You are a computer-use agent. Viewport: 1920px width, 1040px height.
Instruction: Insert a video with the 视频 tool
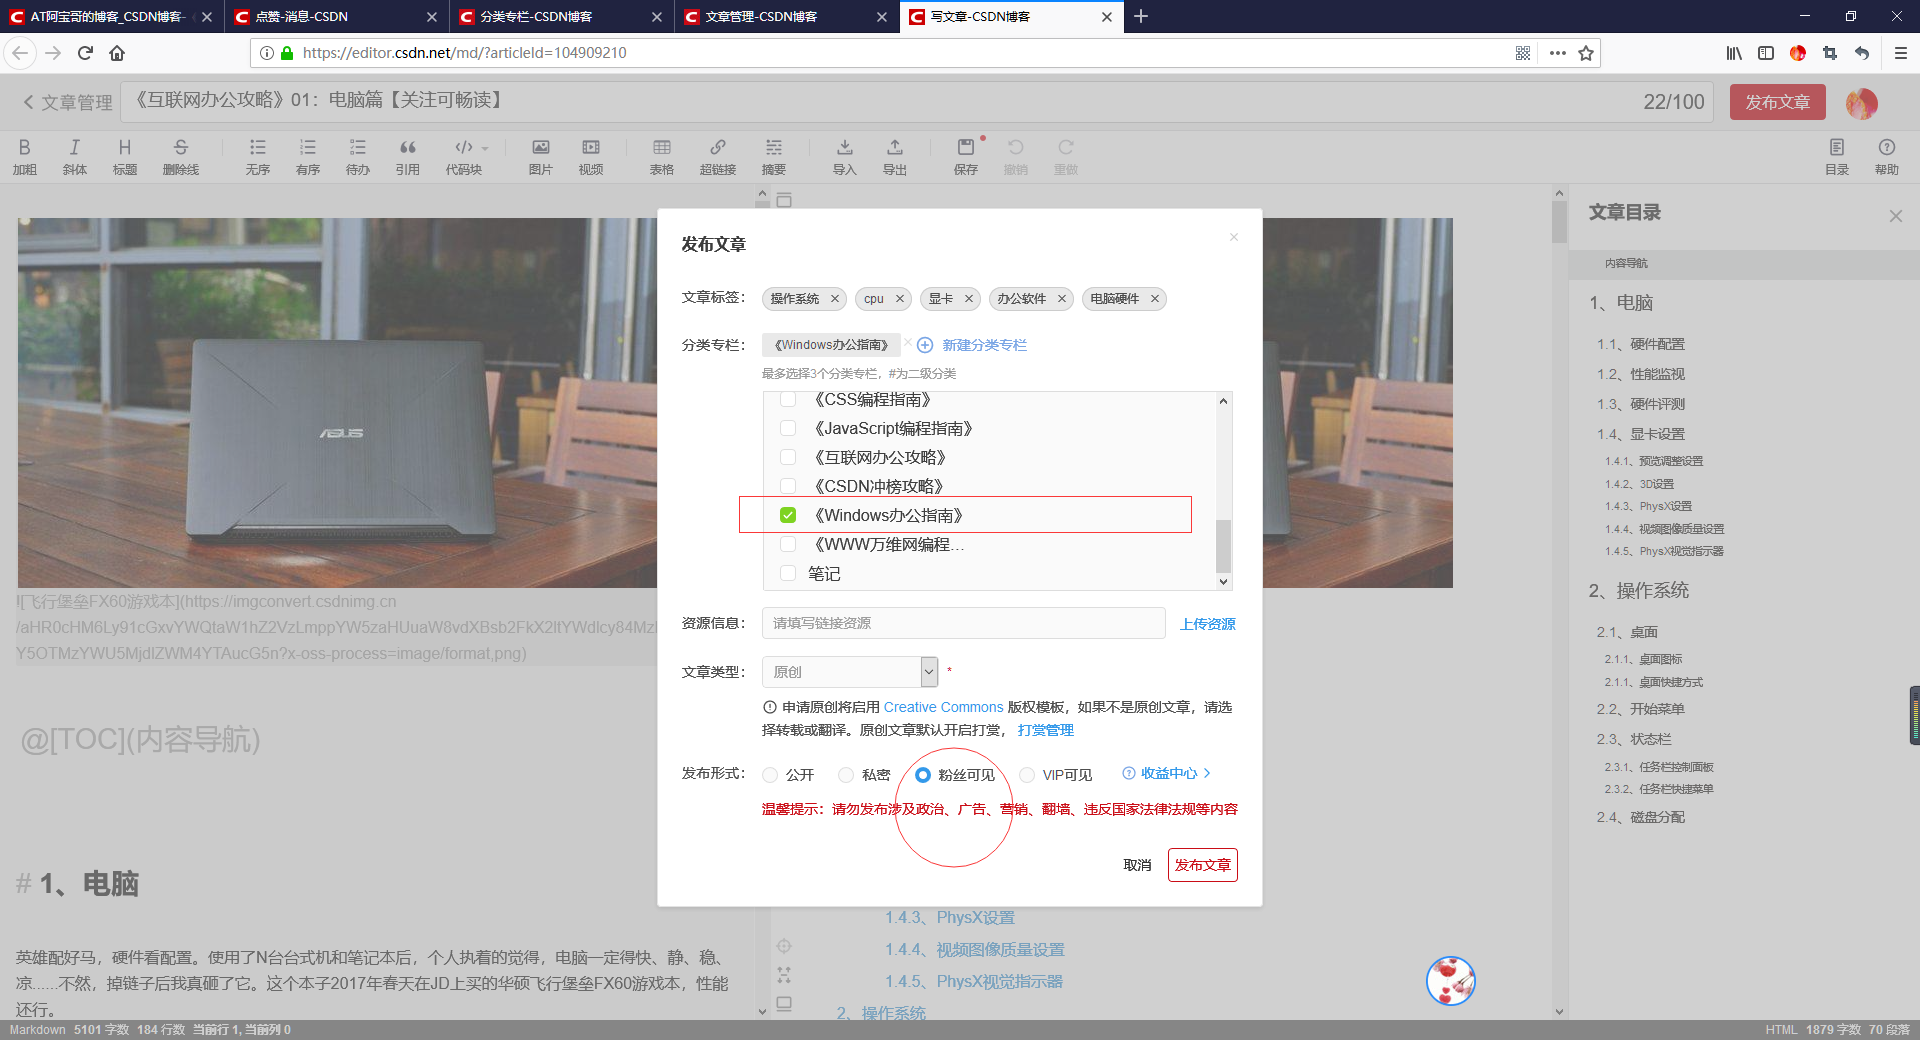(591, 157)
